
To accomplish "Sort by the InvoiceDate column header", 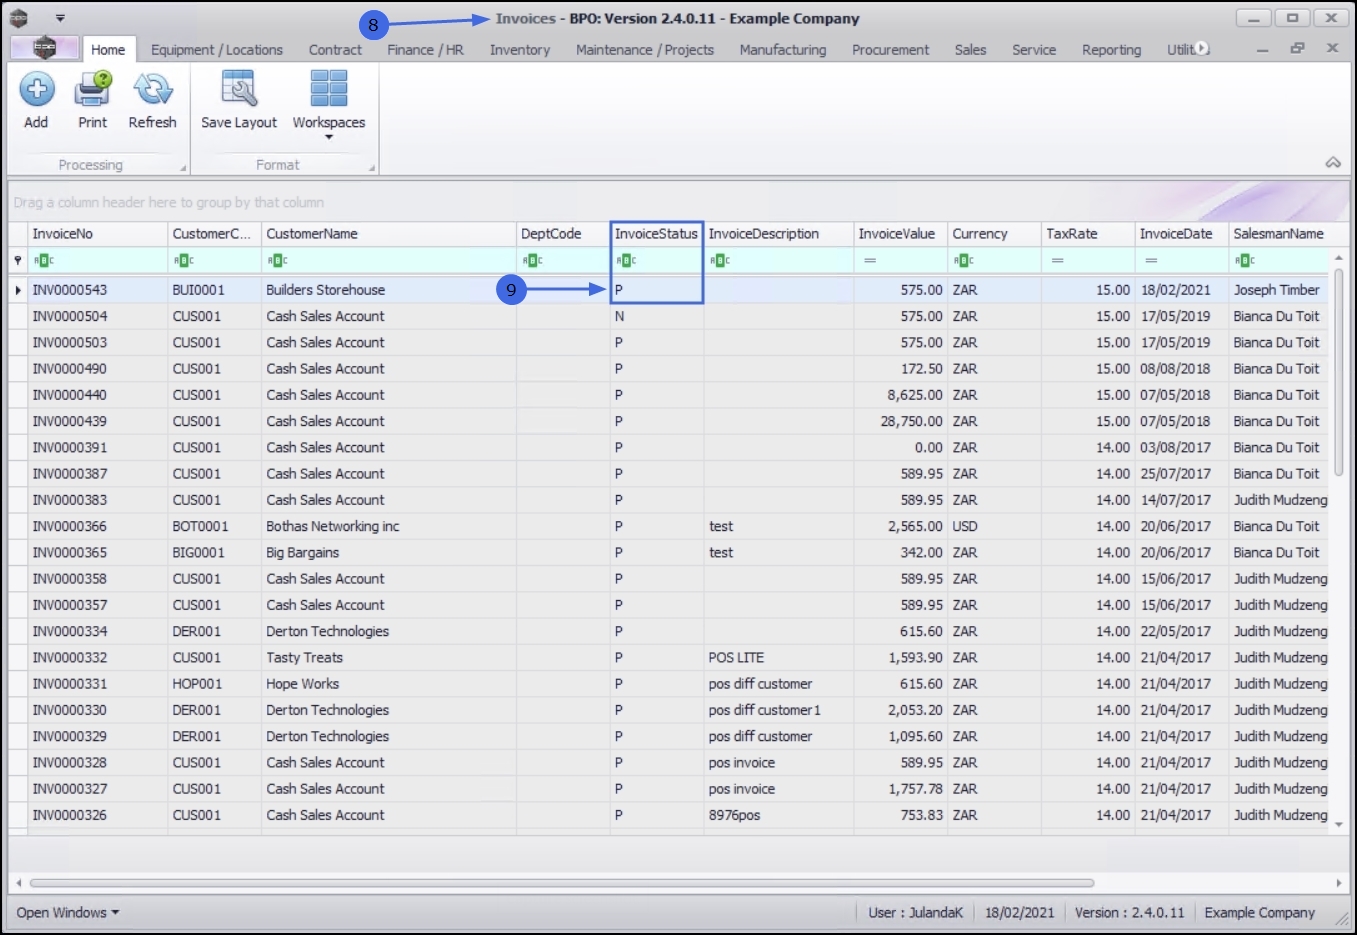I will click(1182, 234).
